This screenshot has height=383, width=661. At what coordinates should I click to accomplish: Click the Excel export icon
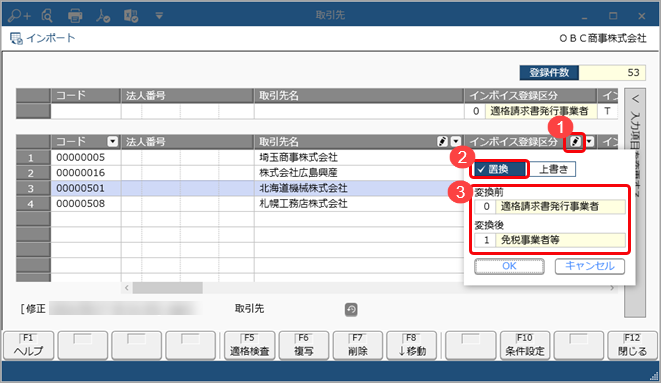coord(131,16)
